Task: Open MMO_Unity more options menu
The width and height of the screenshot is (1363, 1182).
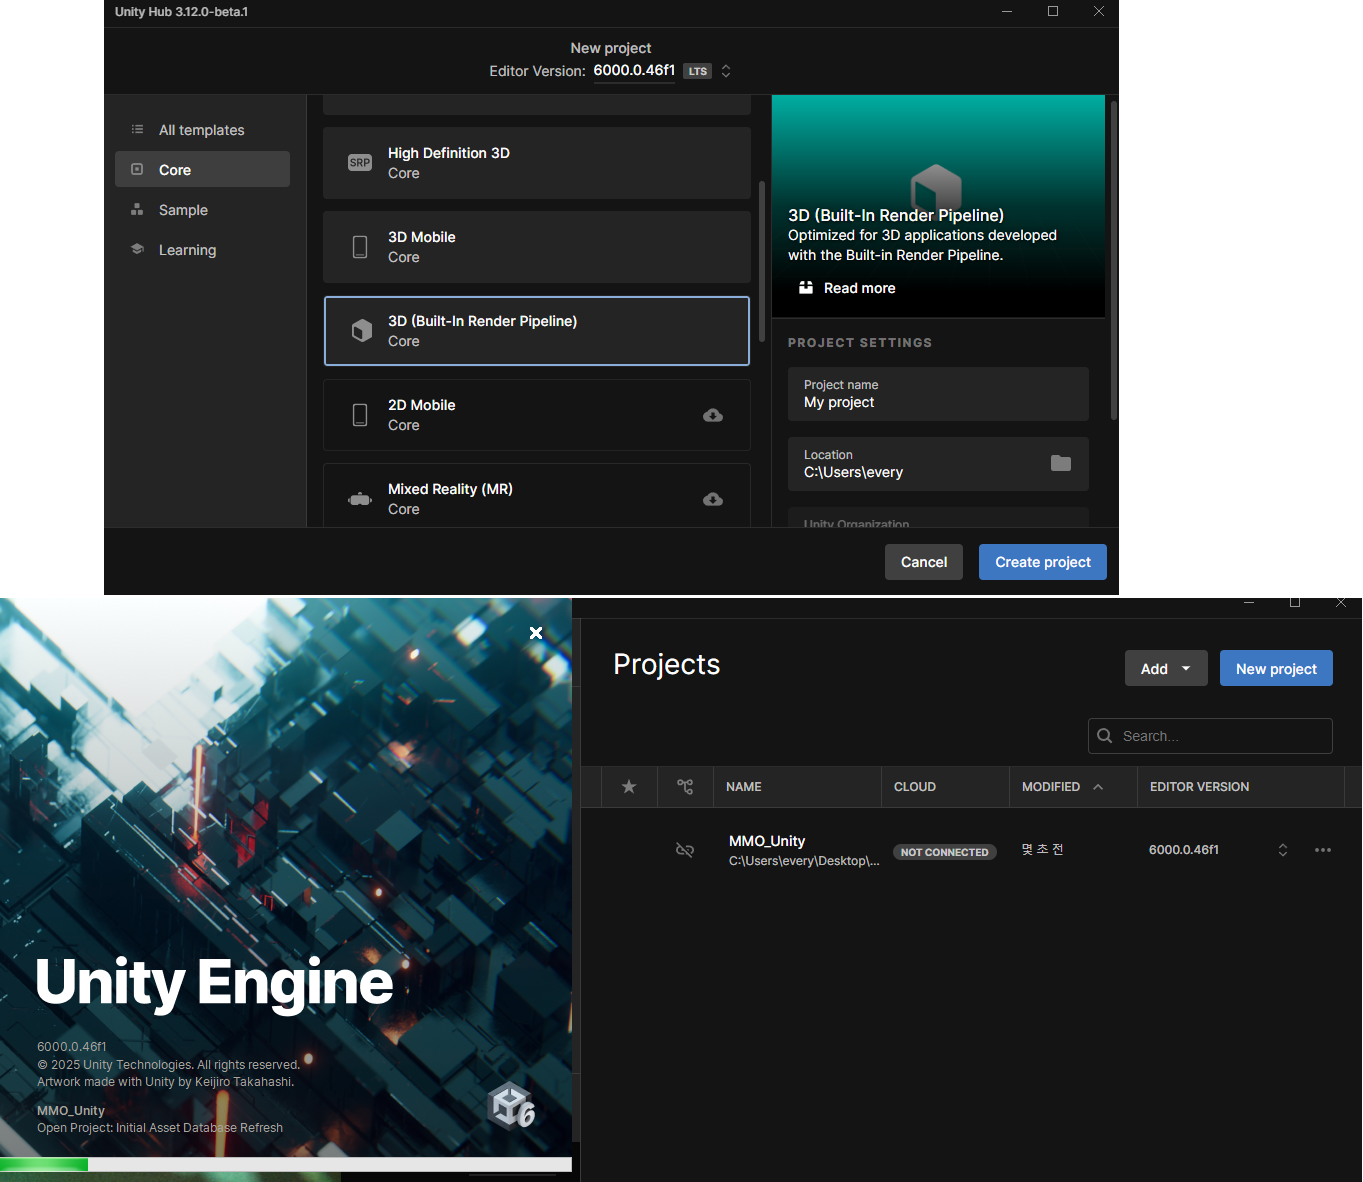Action: (x=1323, y=850)
